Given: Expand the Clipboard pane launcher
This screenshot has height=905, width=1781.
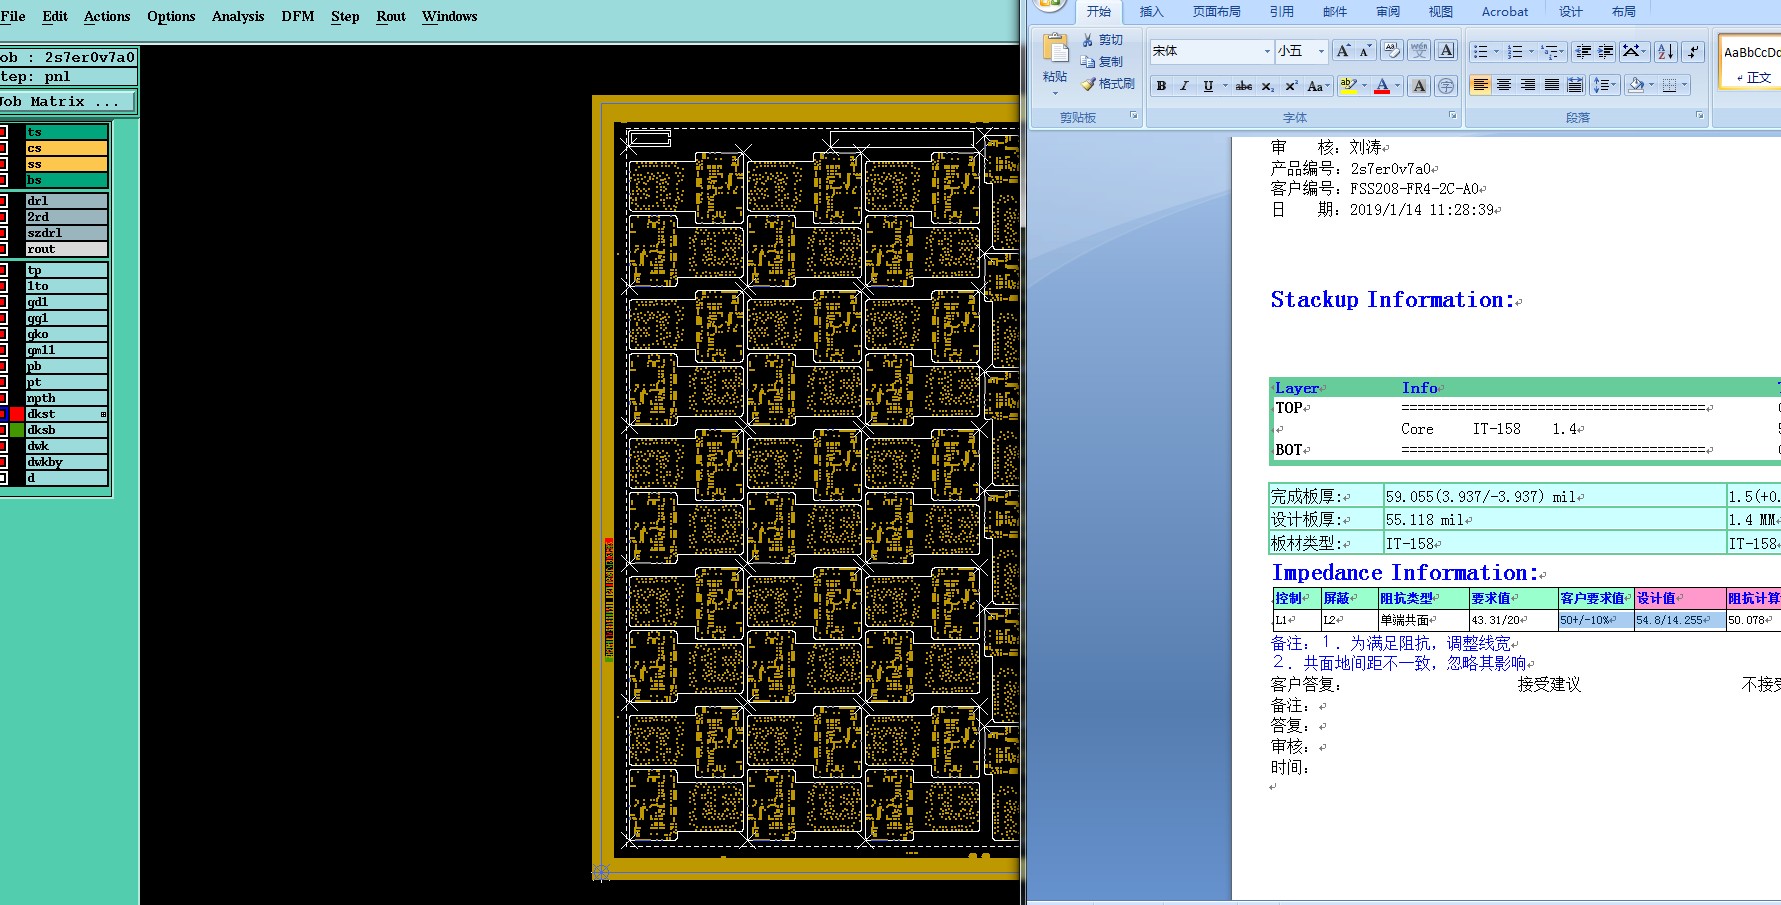Looking at the screenshot, I should 1134,116.
